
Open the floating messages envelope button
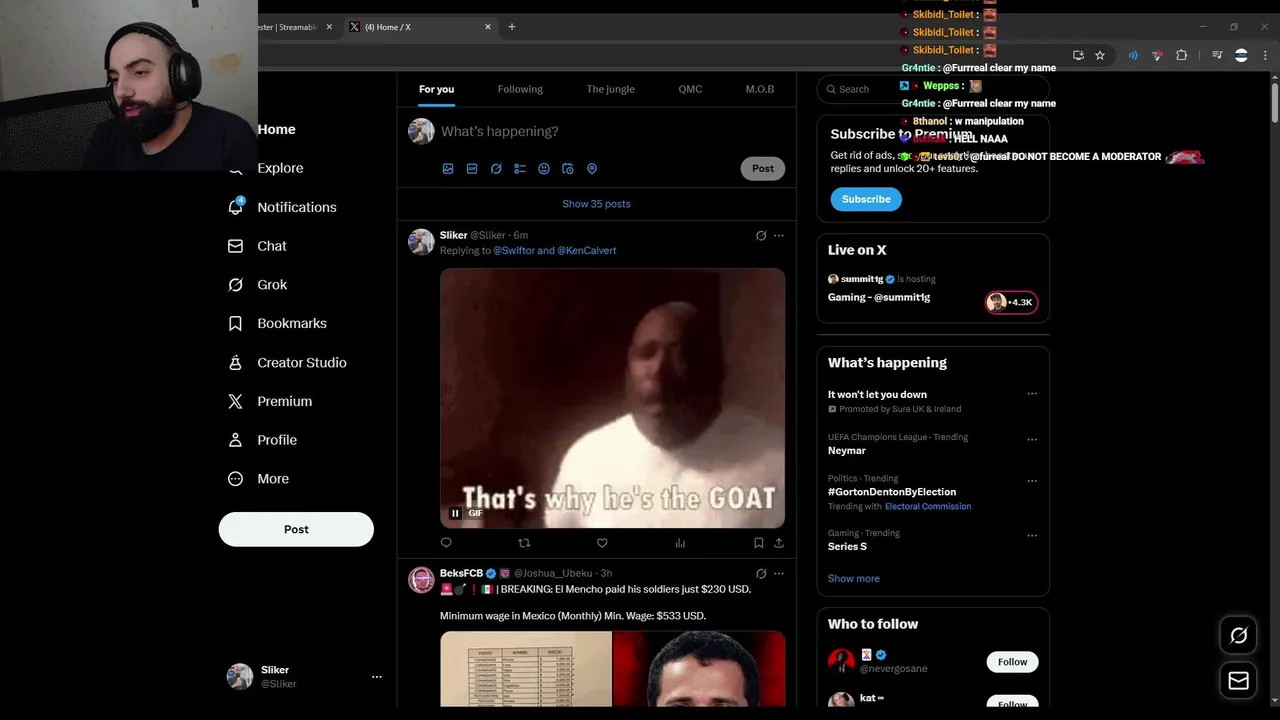coord(1238,681)
